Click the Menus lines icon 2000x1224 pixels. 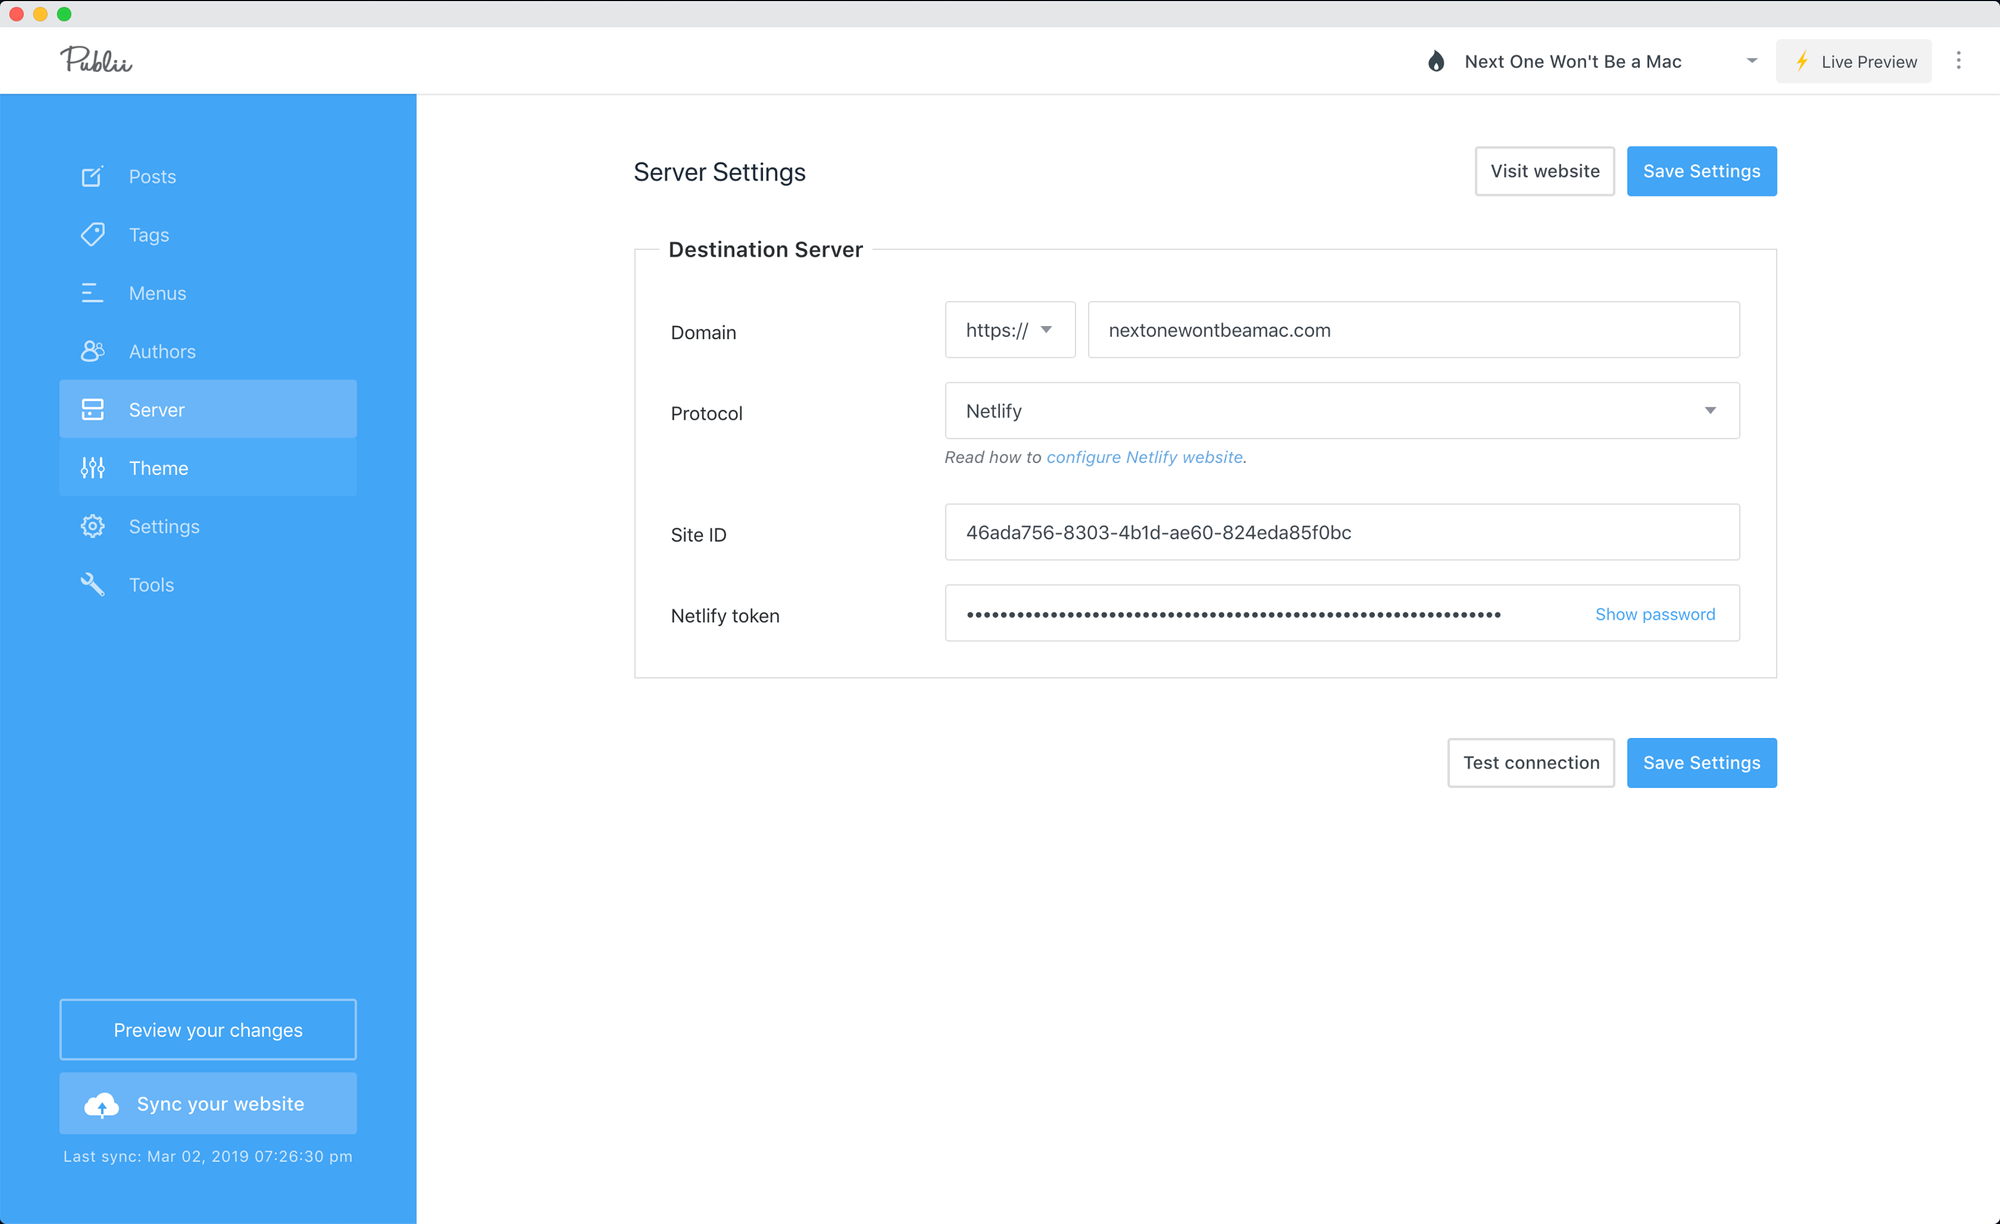(x=92, y=293)
